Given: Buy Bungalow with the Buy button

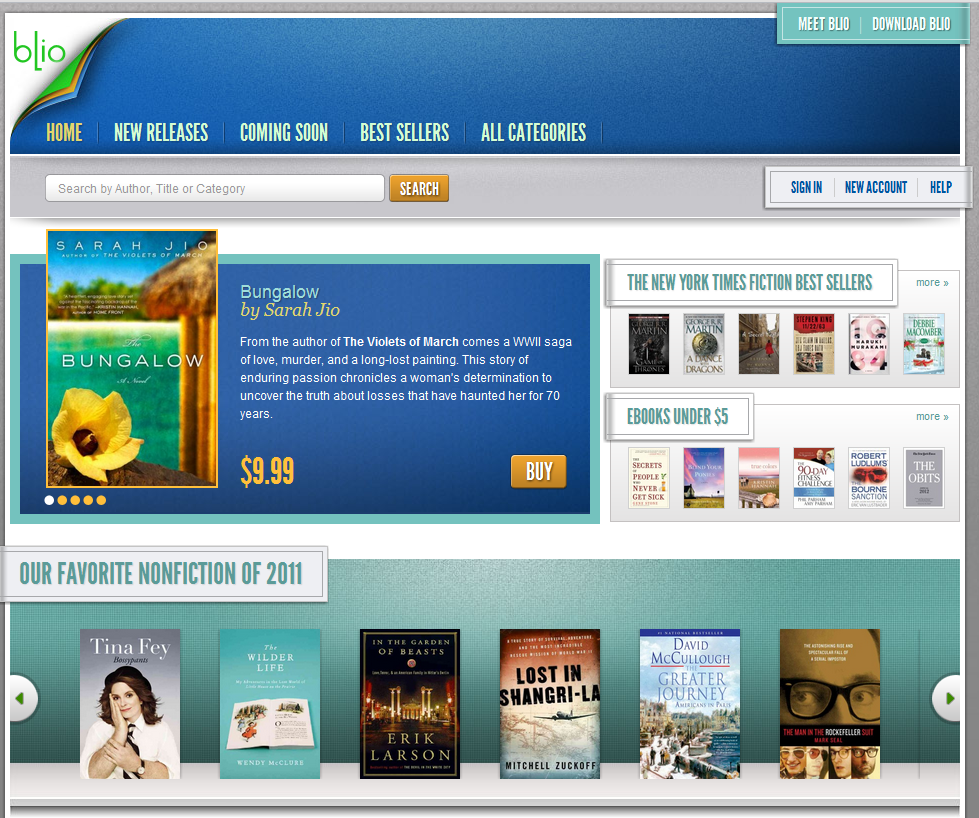Looking at the screenshot, I should (x=539, y=471).
